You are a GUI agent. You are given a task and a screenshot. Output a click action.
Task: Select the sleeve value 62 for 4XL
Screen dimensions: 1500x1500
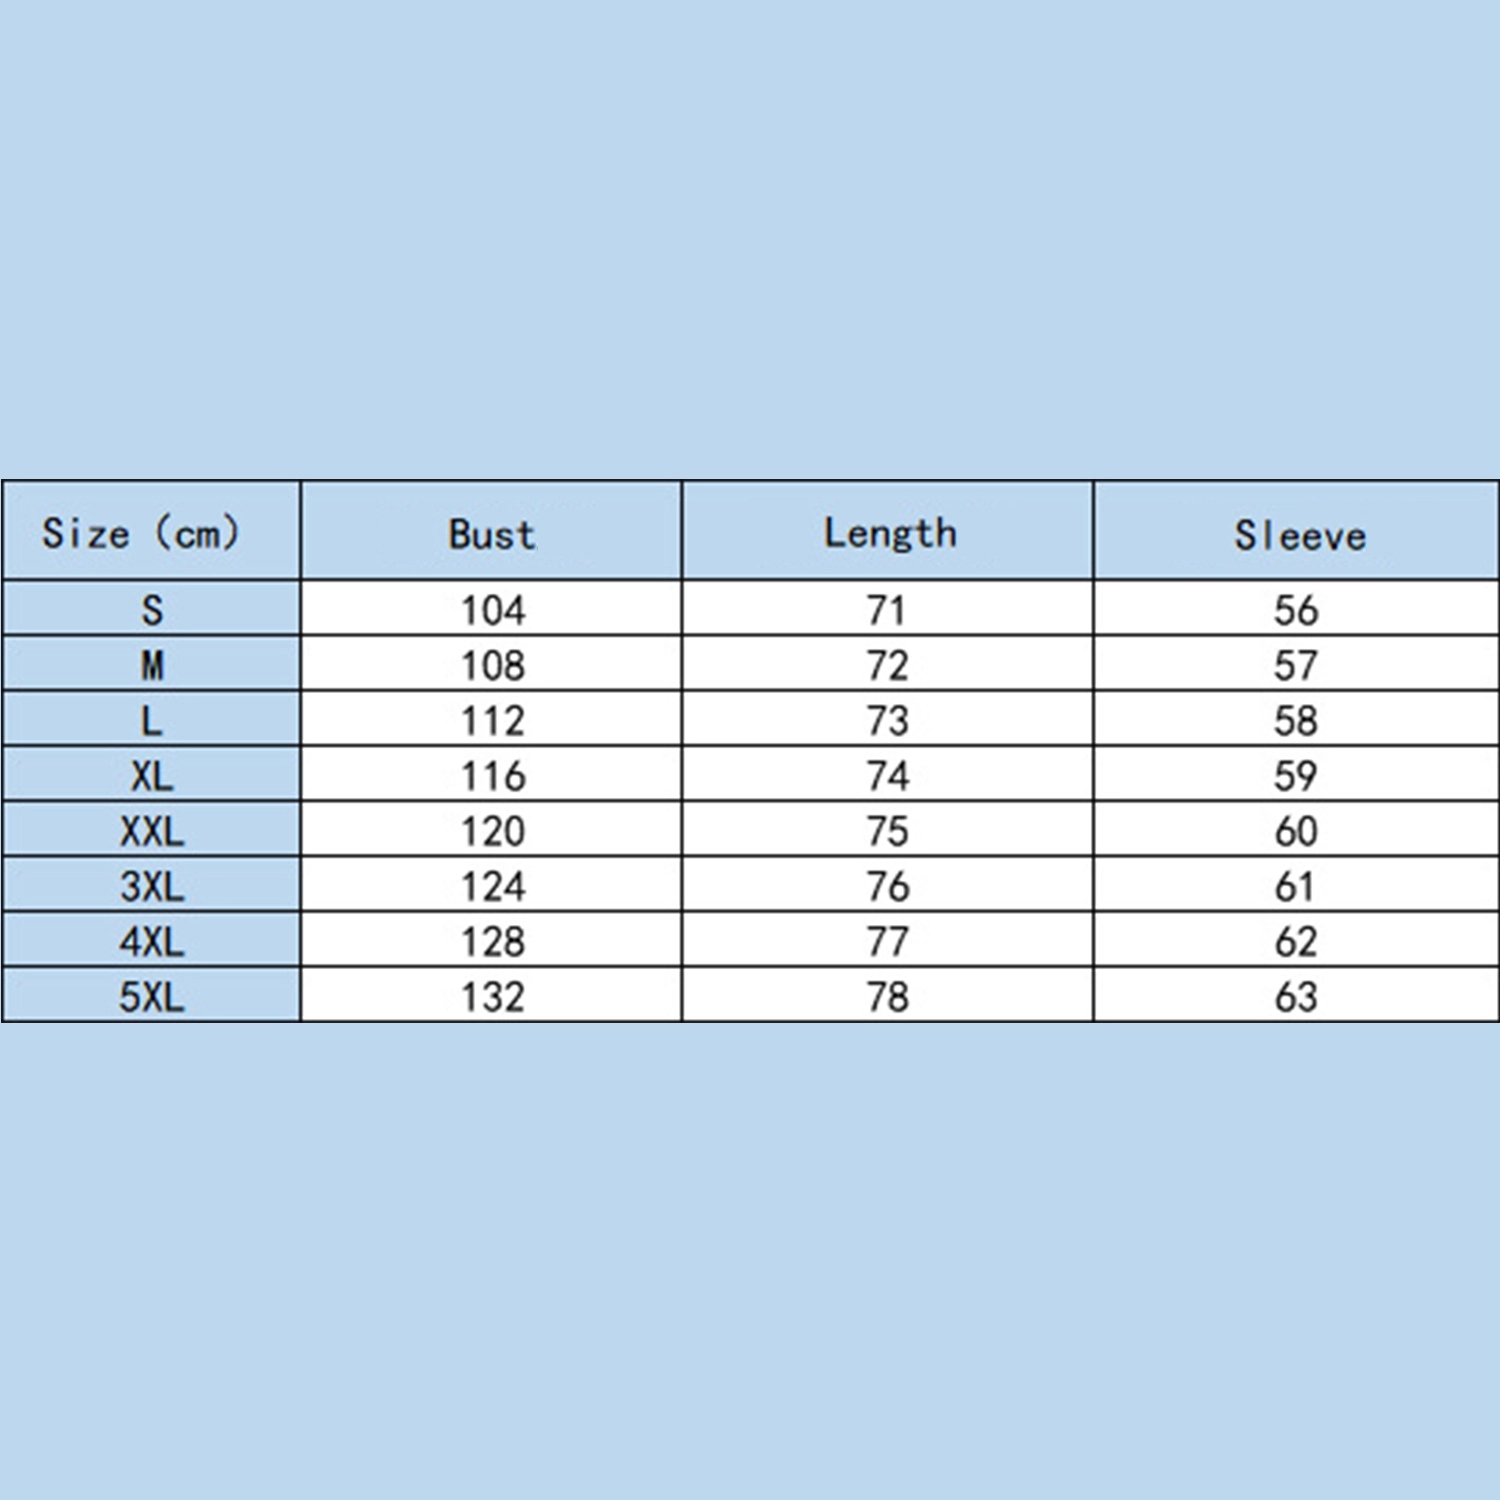click(x=1296, y=941)
